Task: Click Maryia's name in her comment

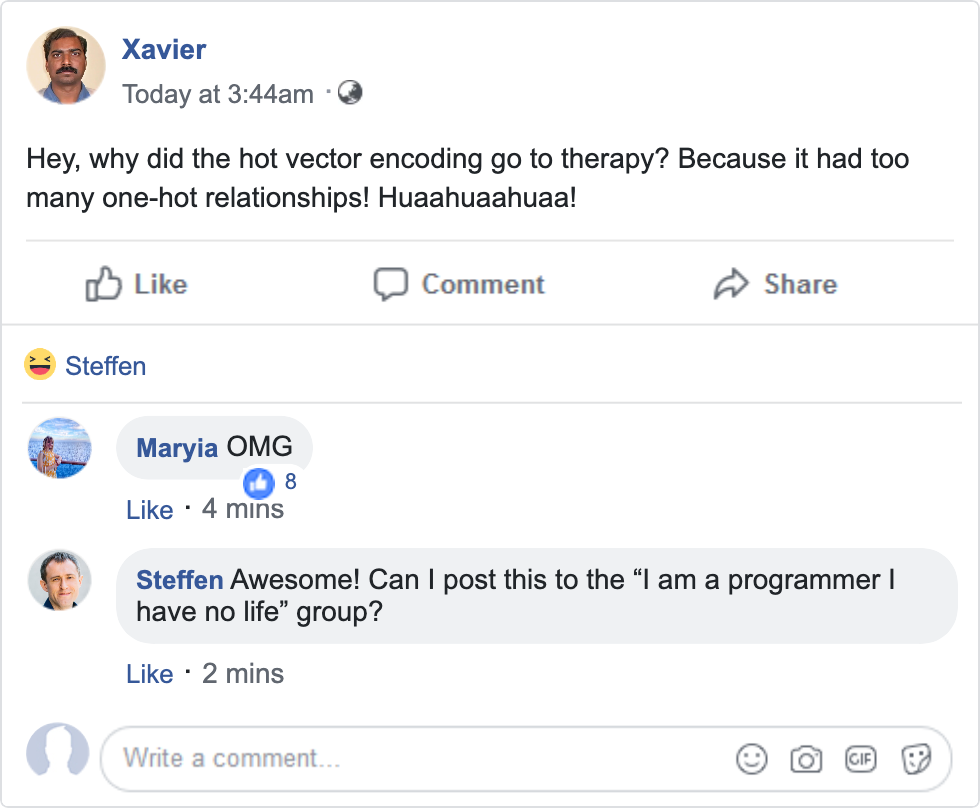Action: [177, 447]
